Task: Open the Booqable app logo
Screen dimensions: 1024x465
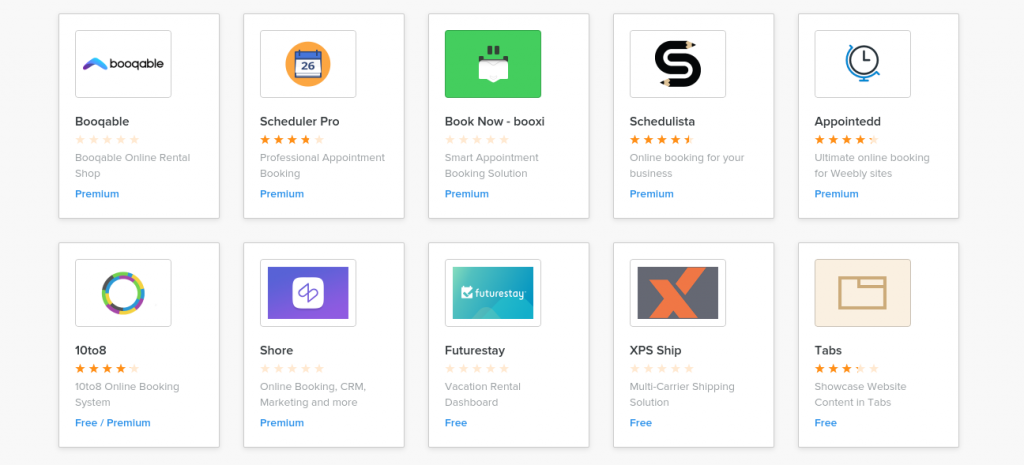Action: (x=123, y=64)
